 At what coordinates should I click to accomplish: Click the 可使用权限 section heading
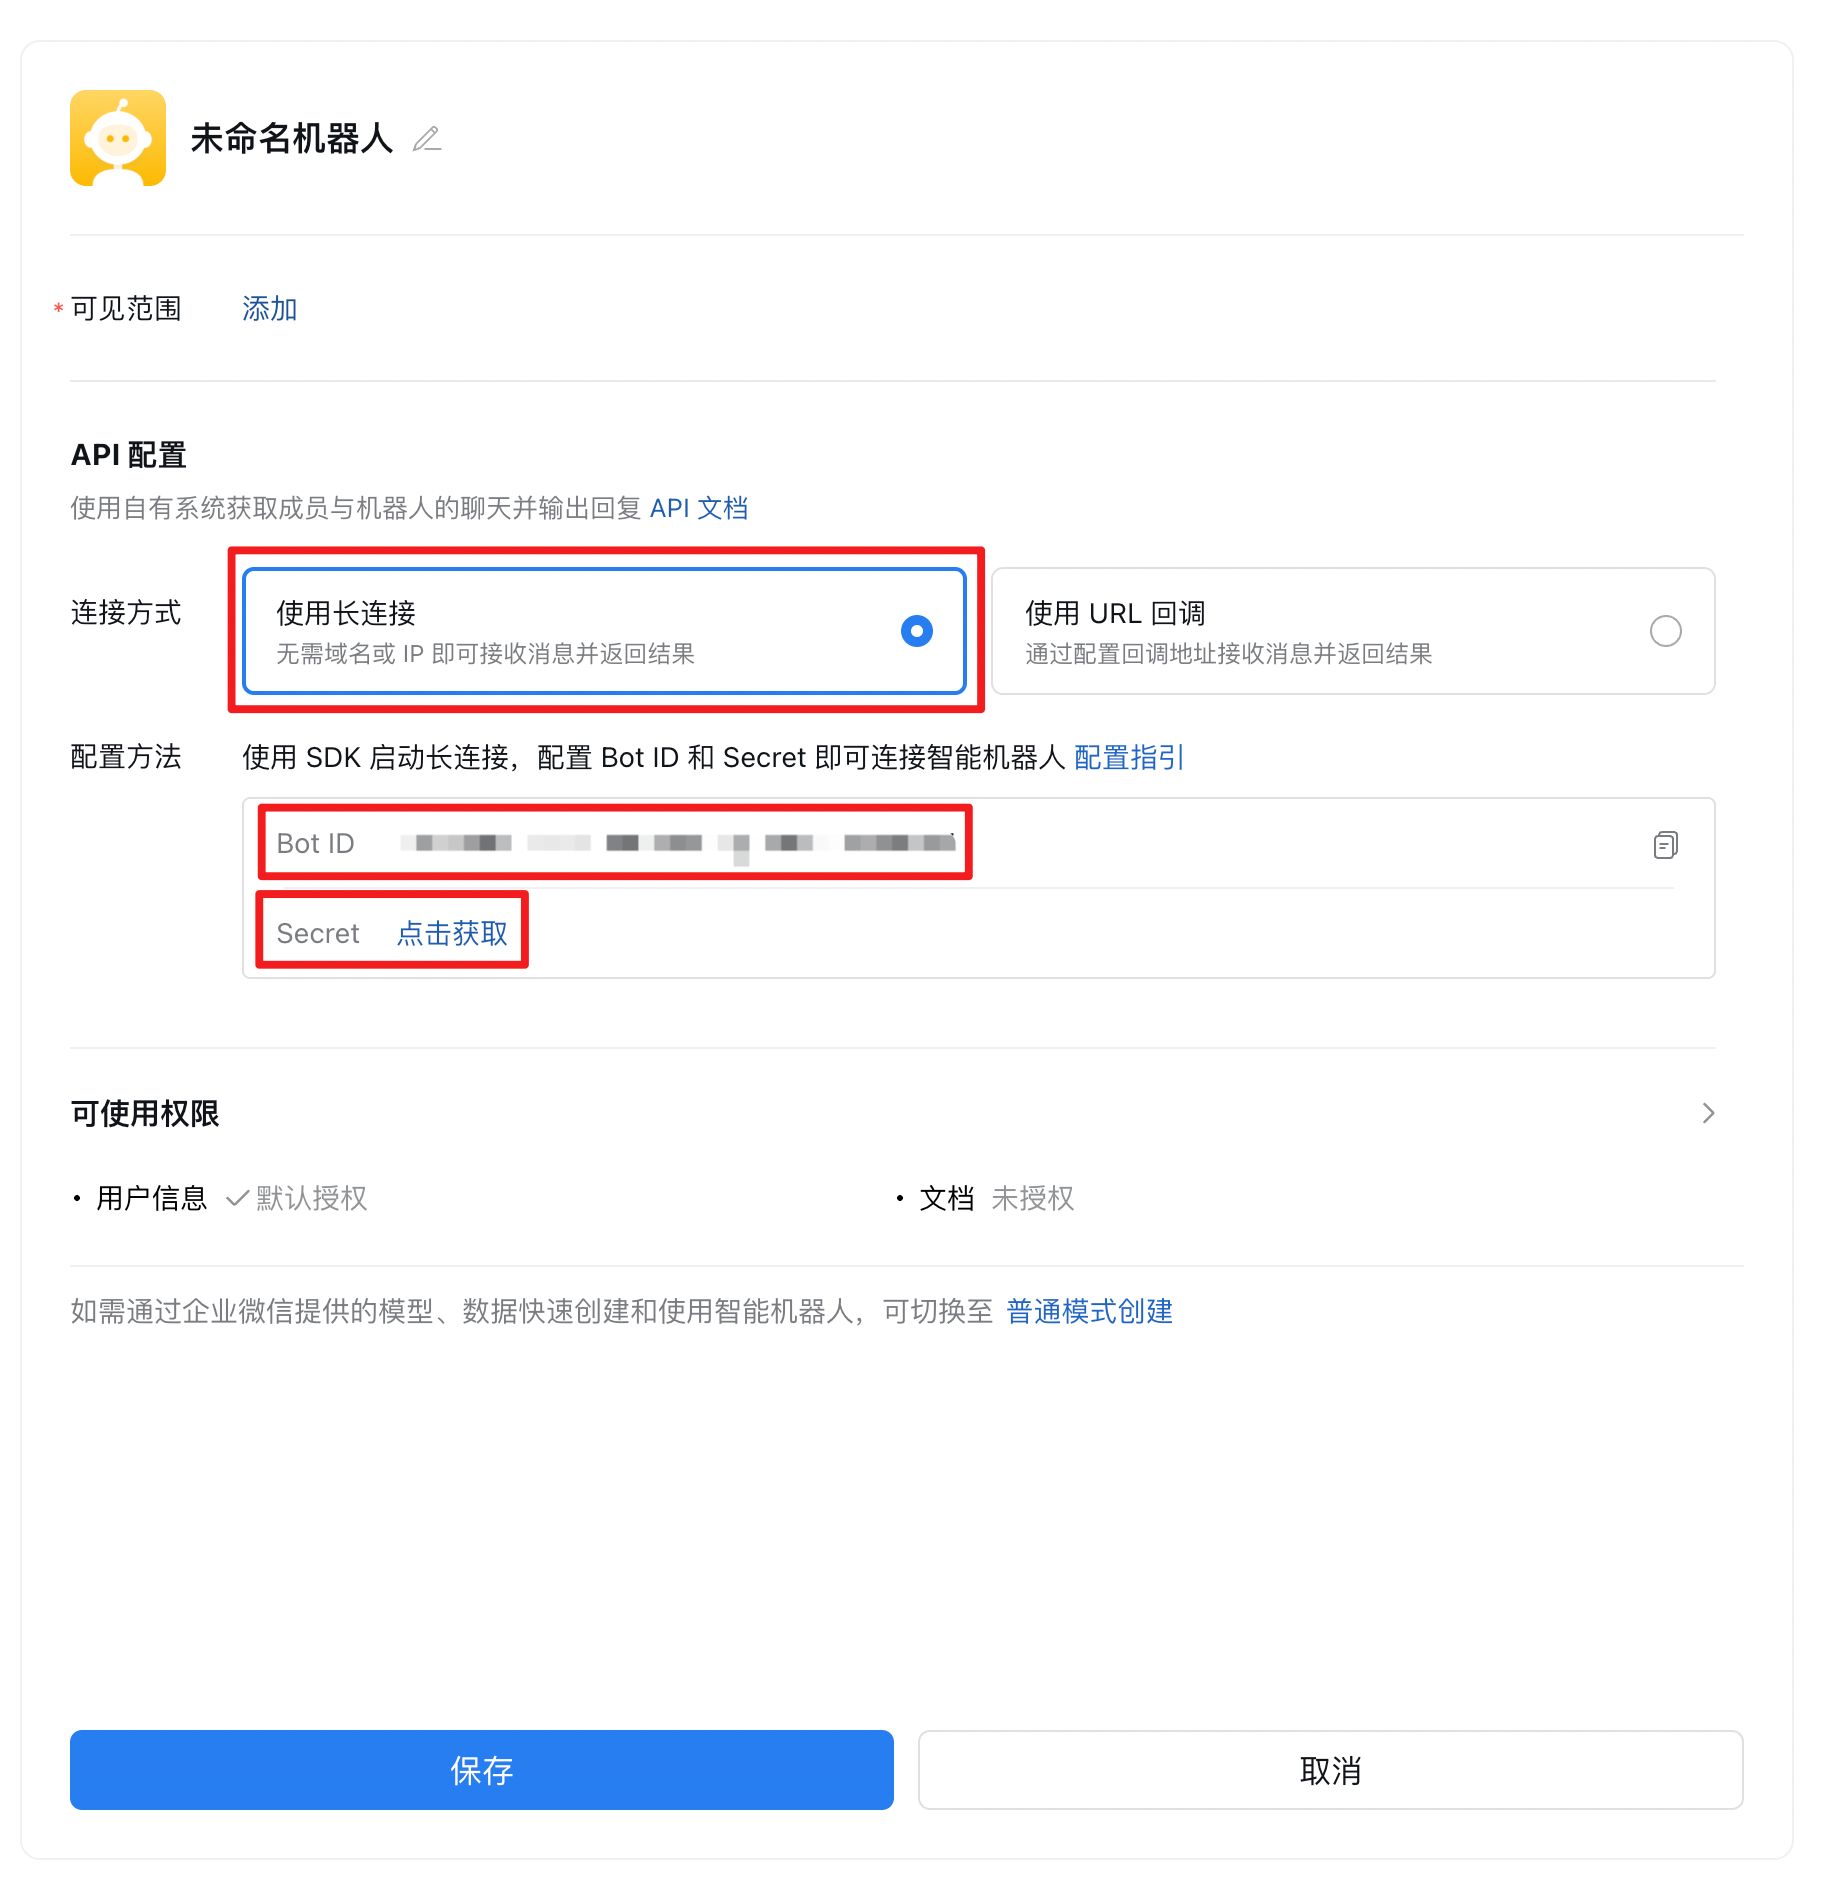point(145,1113)
